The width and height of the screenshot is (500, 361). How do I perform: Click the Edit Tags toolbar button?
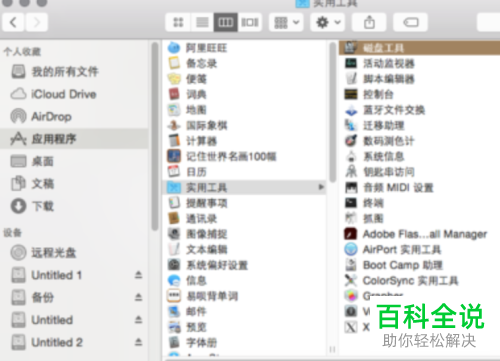tap(411, 22)
